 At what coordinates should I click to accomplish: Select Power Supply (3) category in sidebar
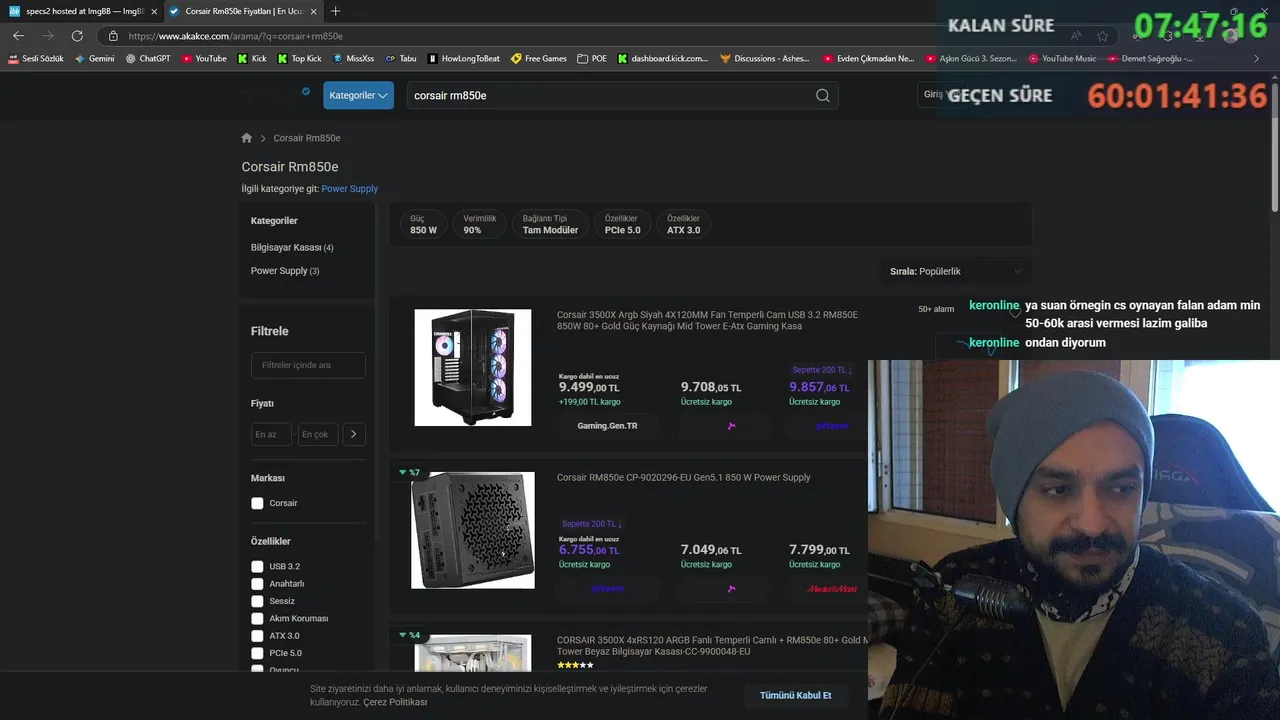[285, 271]
